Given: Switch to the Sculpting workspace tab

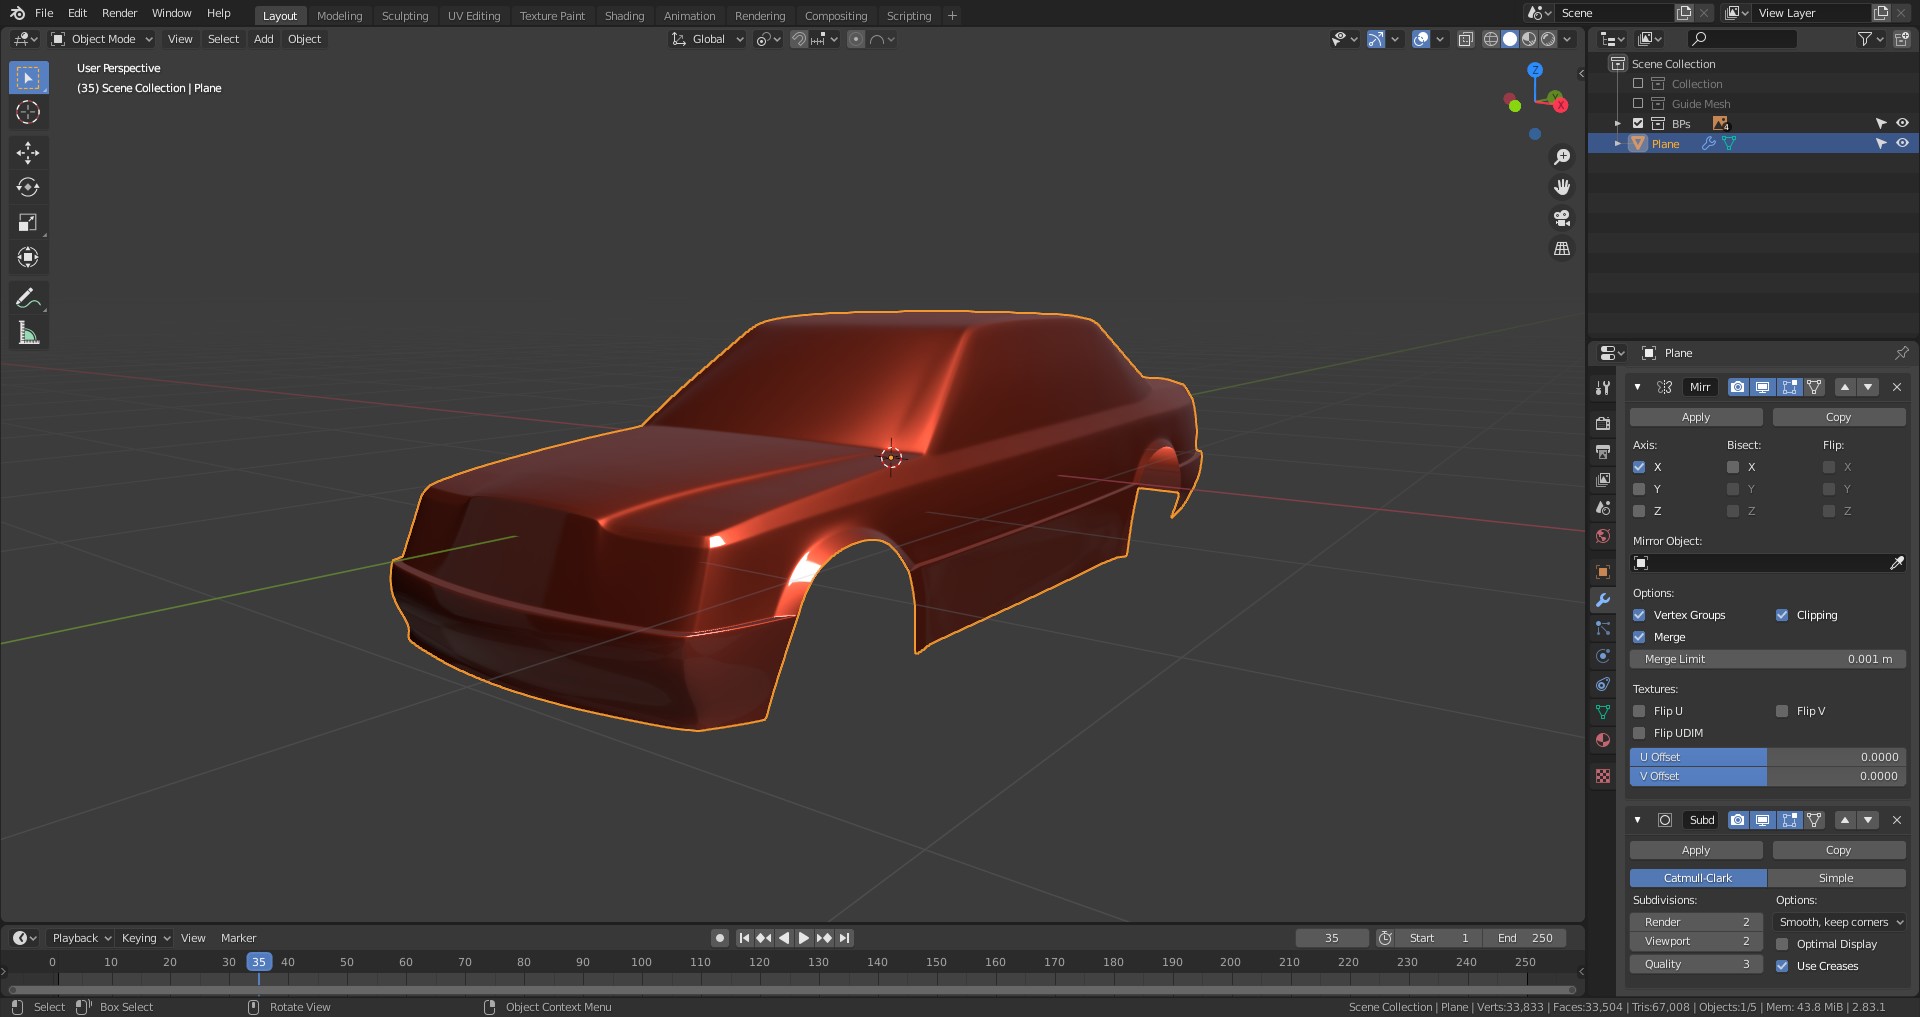Looking at the screenshot, I should coord(404,15).
